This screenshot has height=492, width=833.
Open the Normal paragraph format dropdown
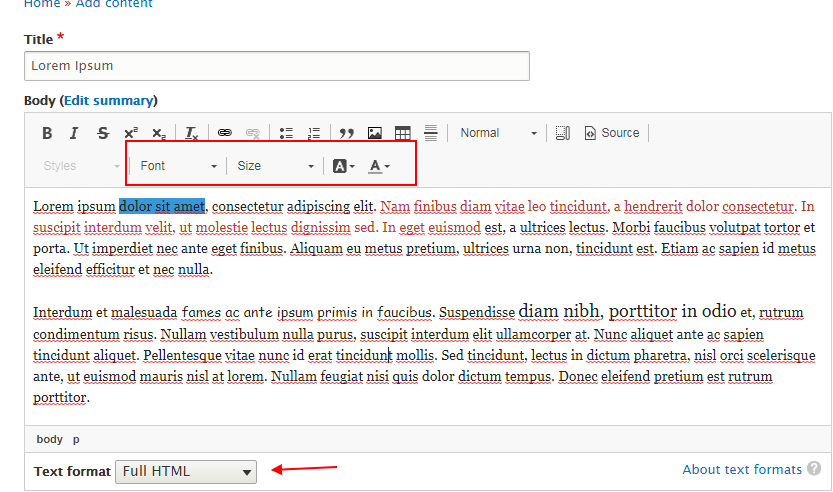498,133
